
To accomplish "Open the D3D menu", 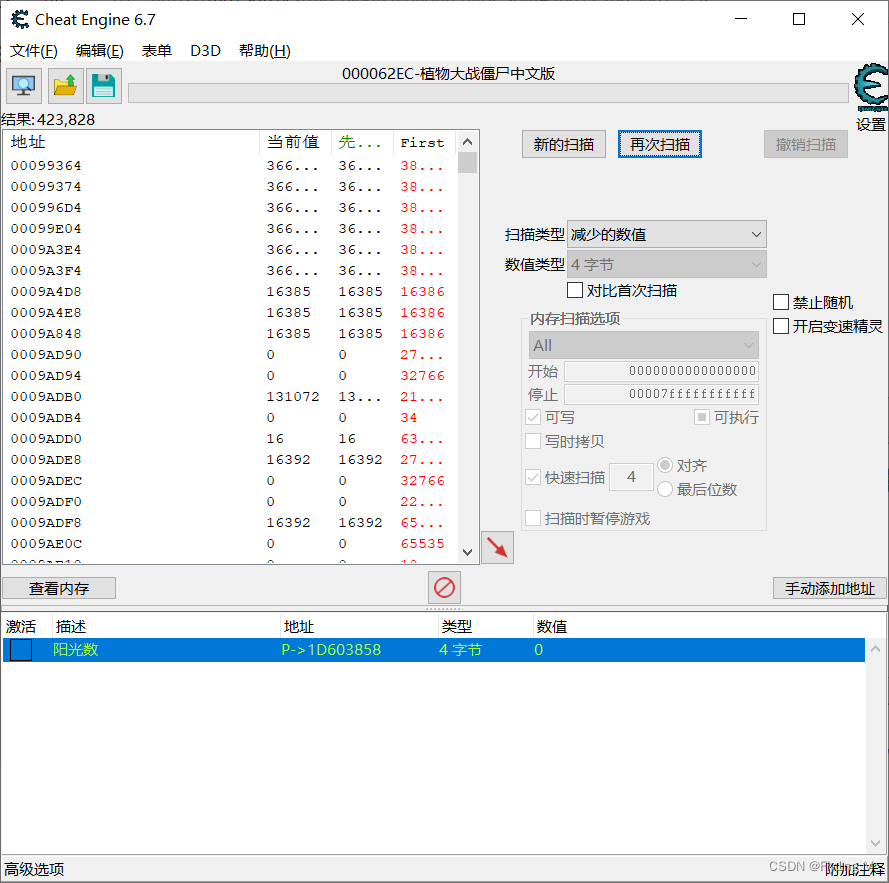I will point(205,51).
